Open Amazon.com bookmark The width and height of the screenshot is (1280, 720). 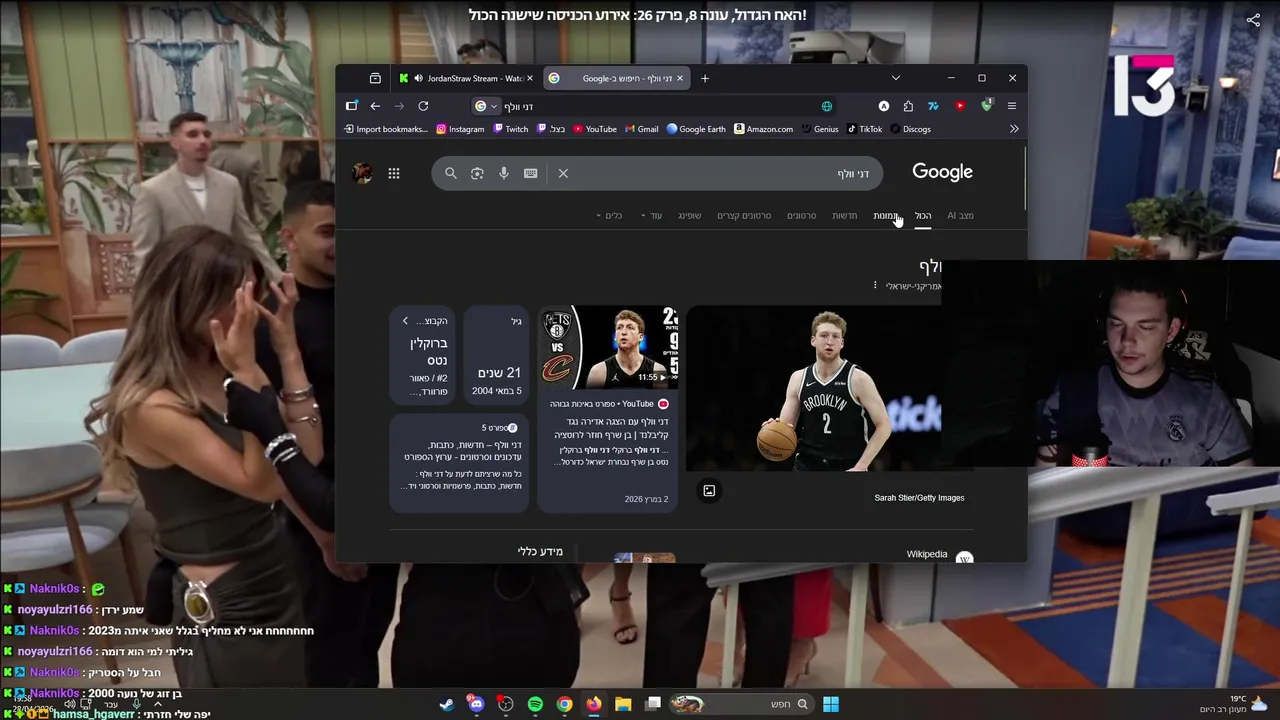[763, 129]
